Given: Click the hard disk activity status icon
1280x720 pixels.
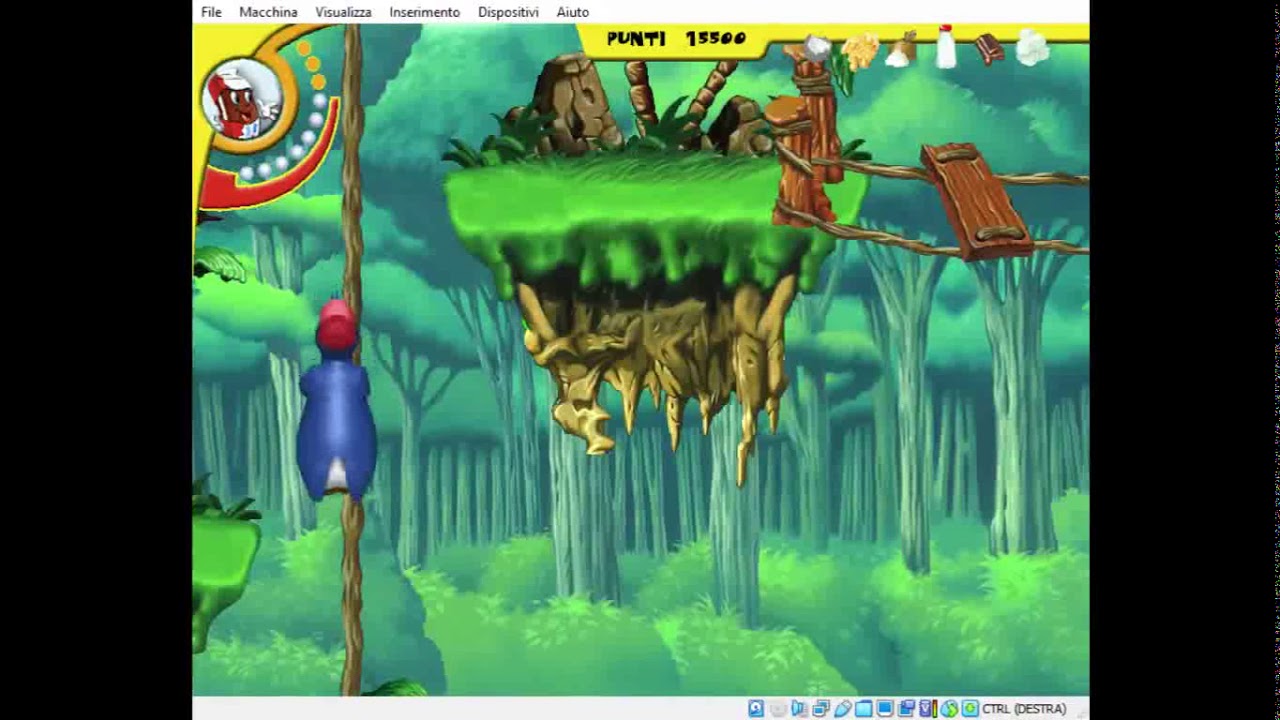Looking at the screenshot, I should click(756, 709).
